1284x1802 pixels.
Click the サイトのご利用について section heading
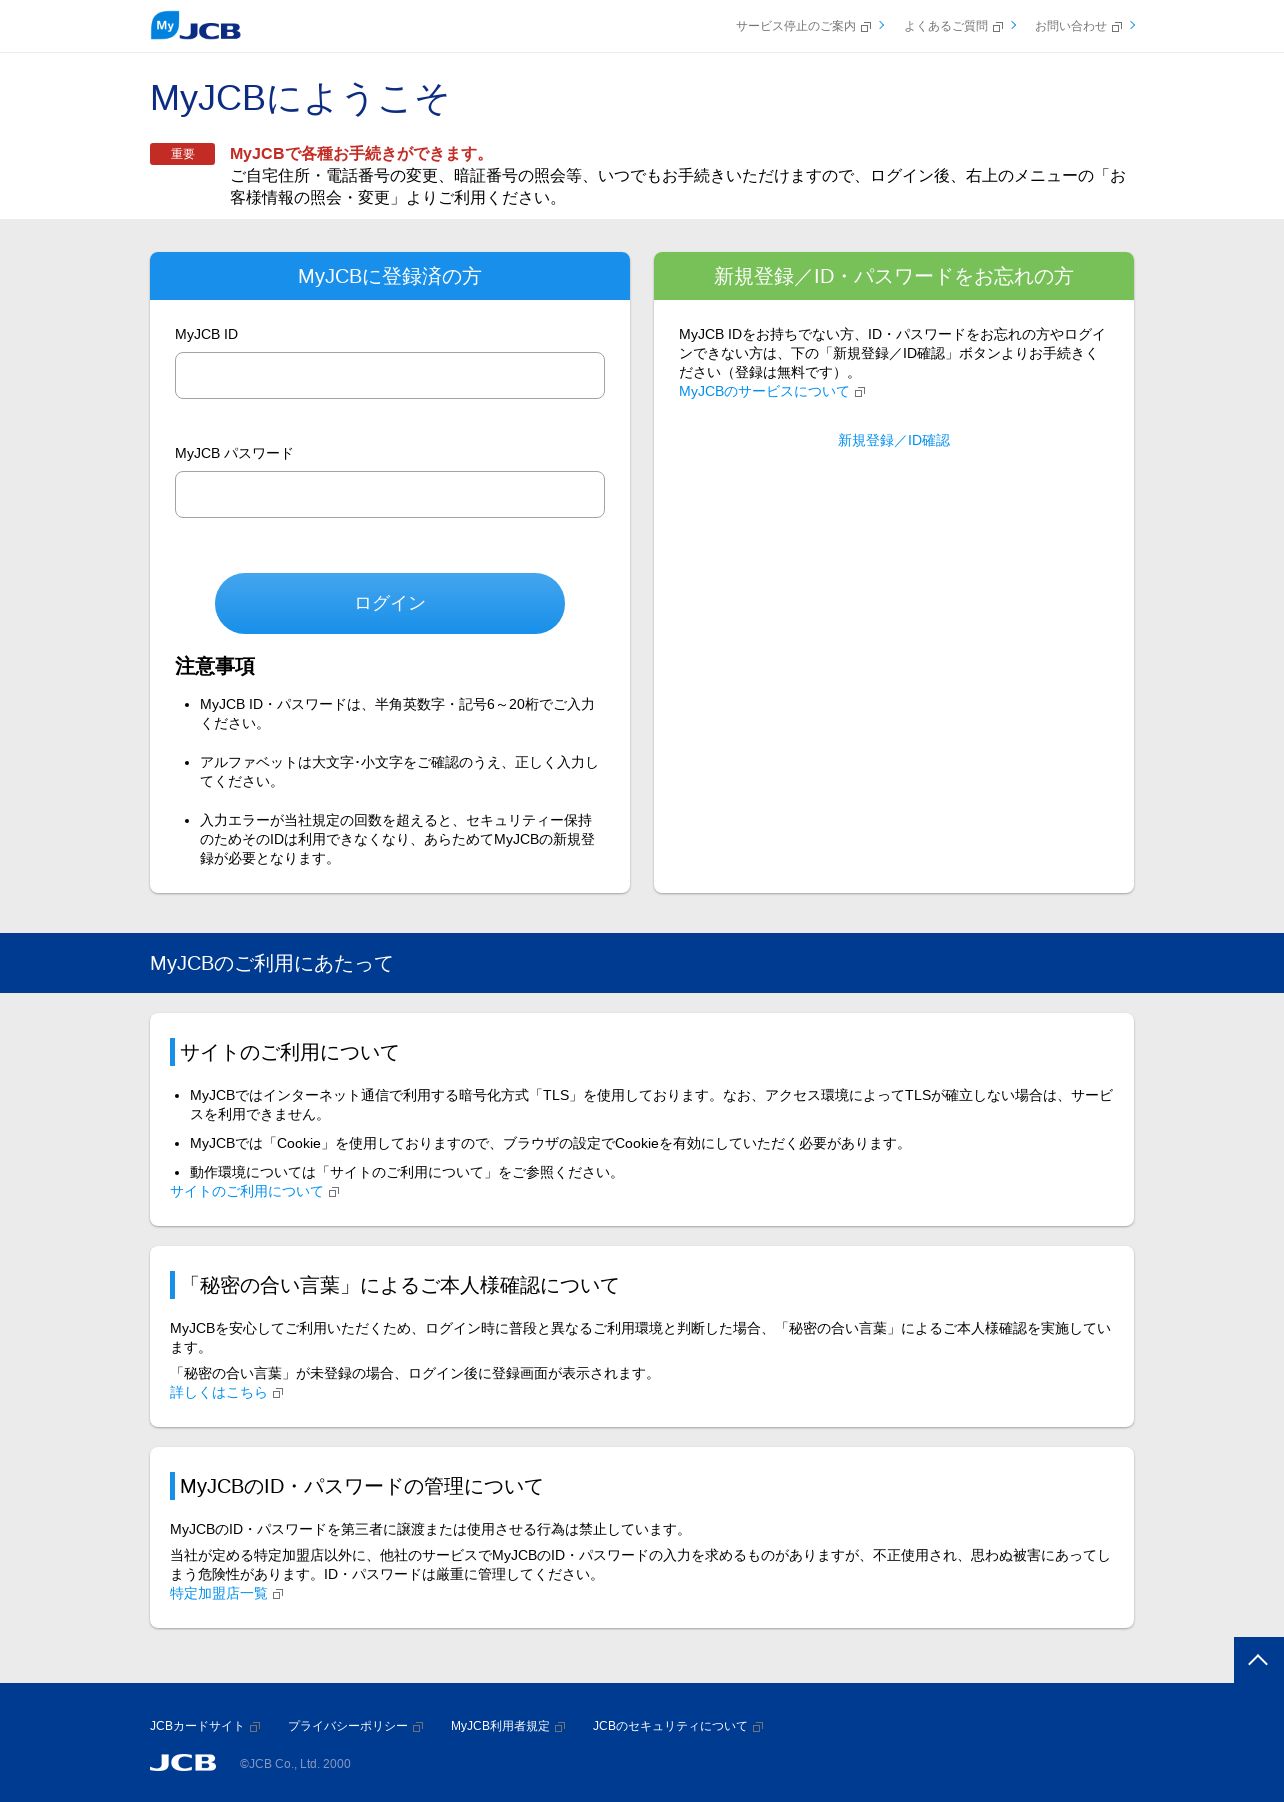[x=289, y=1052]
